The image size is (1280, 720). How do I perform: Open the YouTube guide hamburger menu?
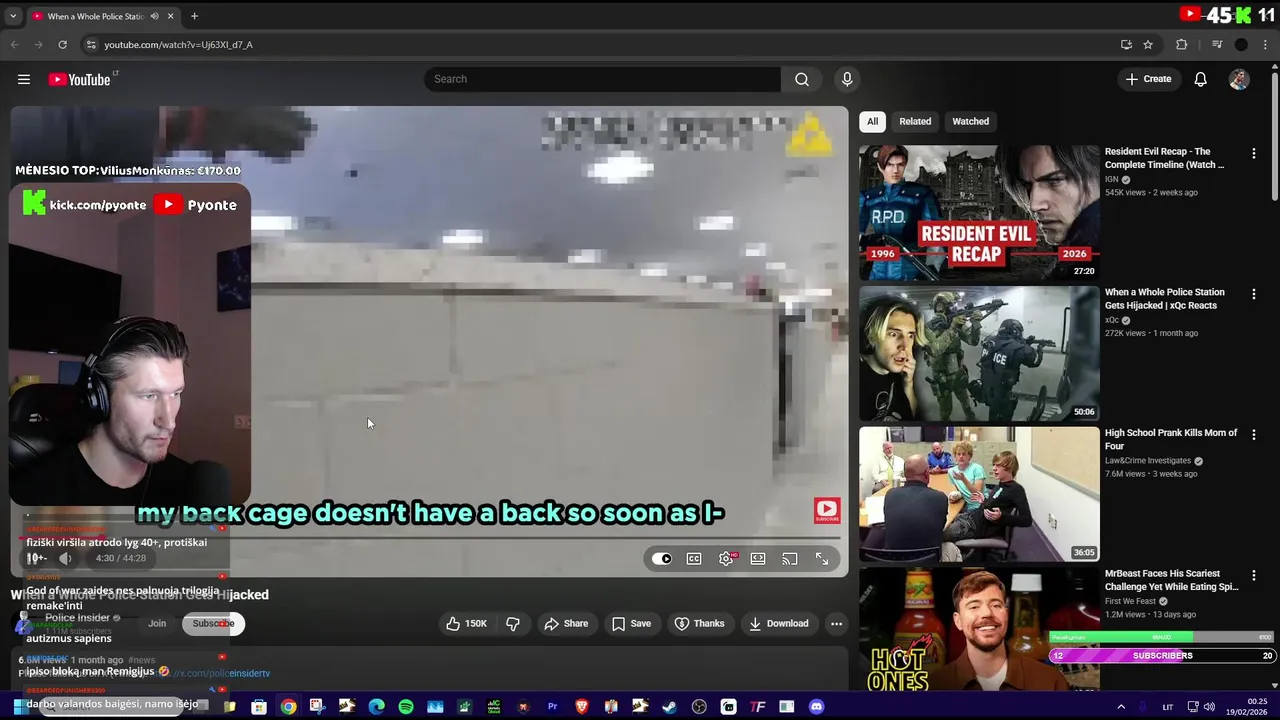(24, 79)
